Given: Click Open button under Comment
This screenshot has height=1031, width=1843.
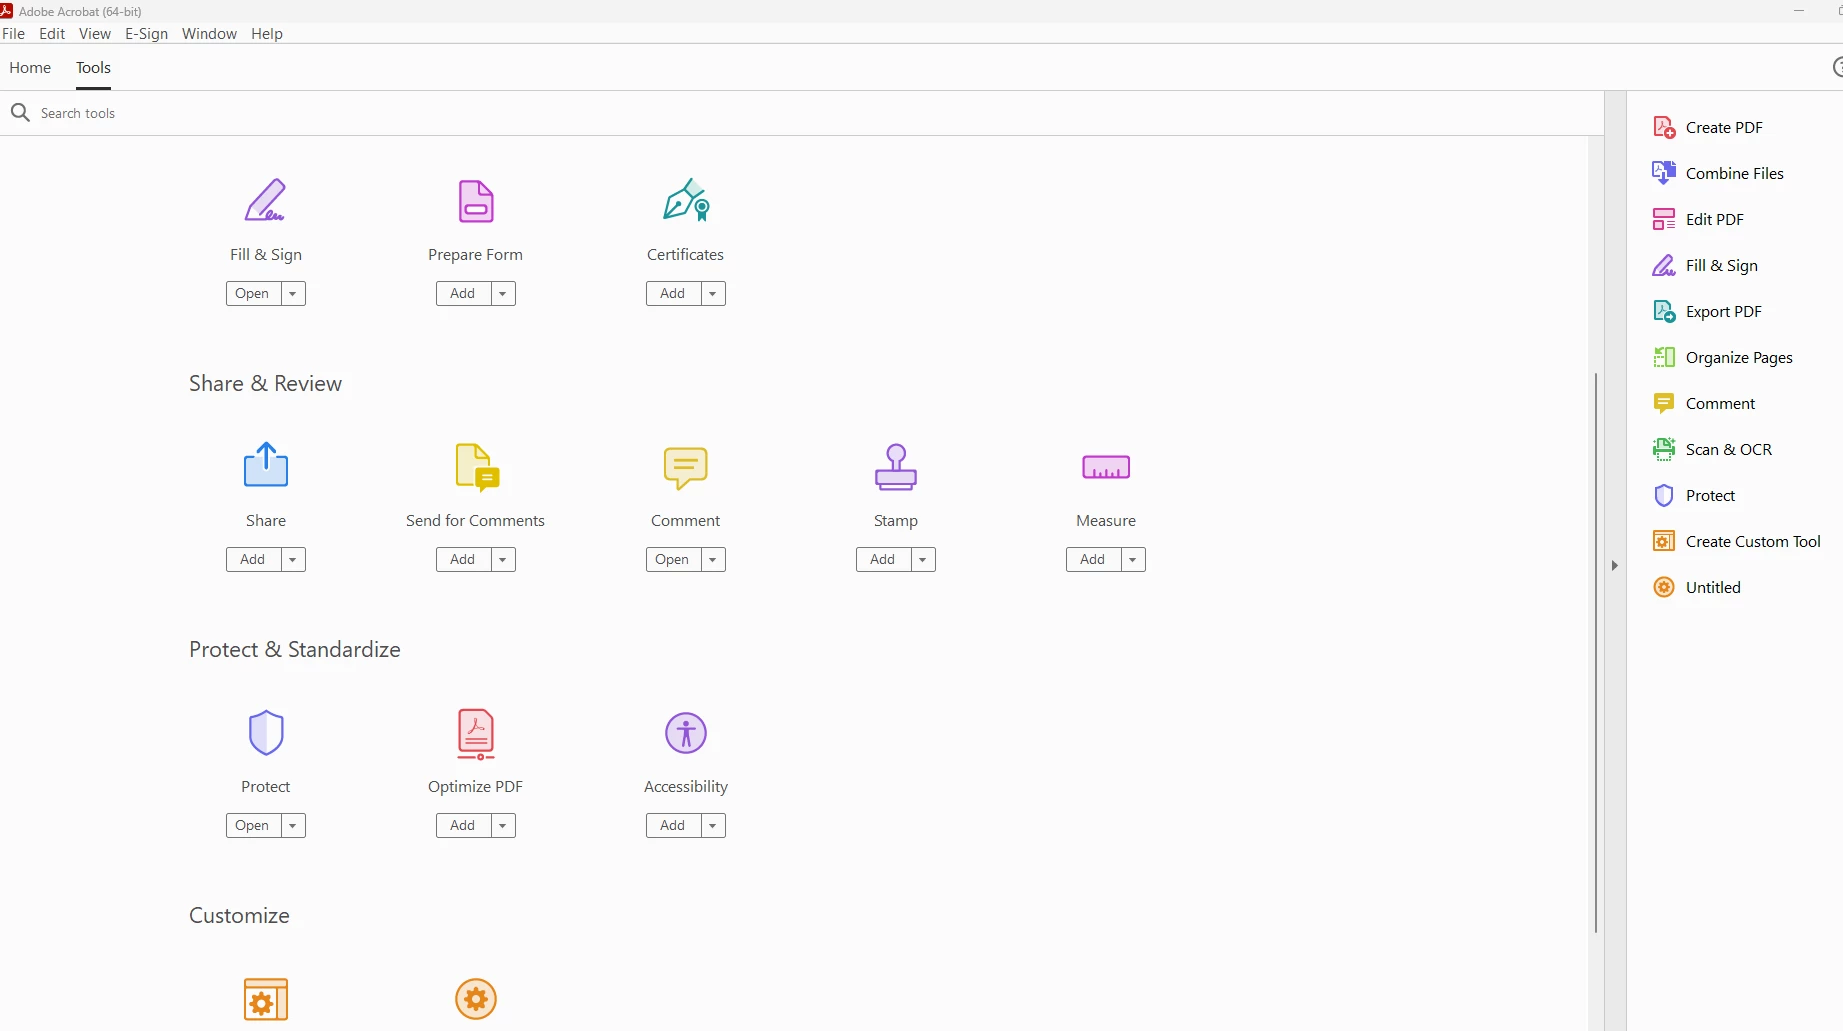Looking at the screenshot, I should (x=673, y=560).
